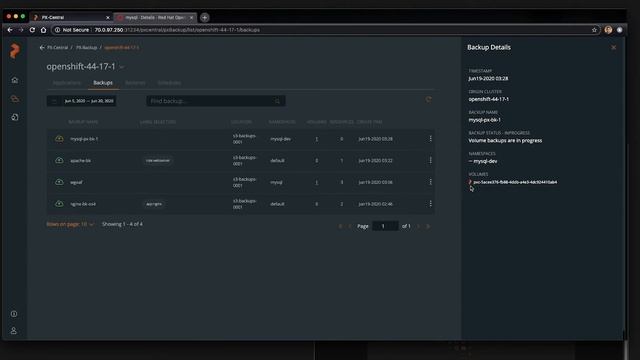This screenshot has width=640, height=360.
Task: Click the app label tag in the nginx backup row
Action: (154, 204)
